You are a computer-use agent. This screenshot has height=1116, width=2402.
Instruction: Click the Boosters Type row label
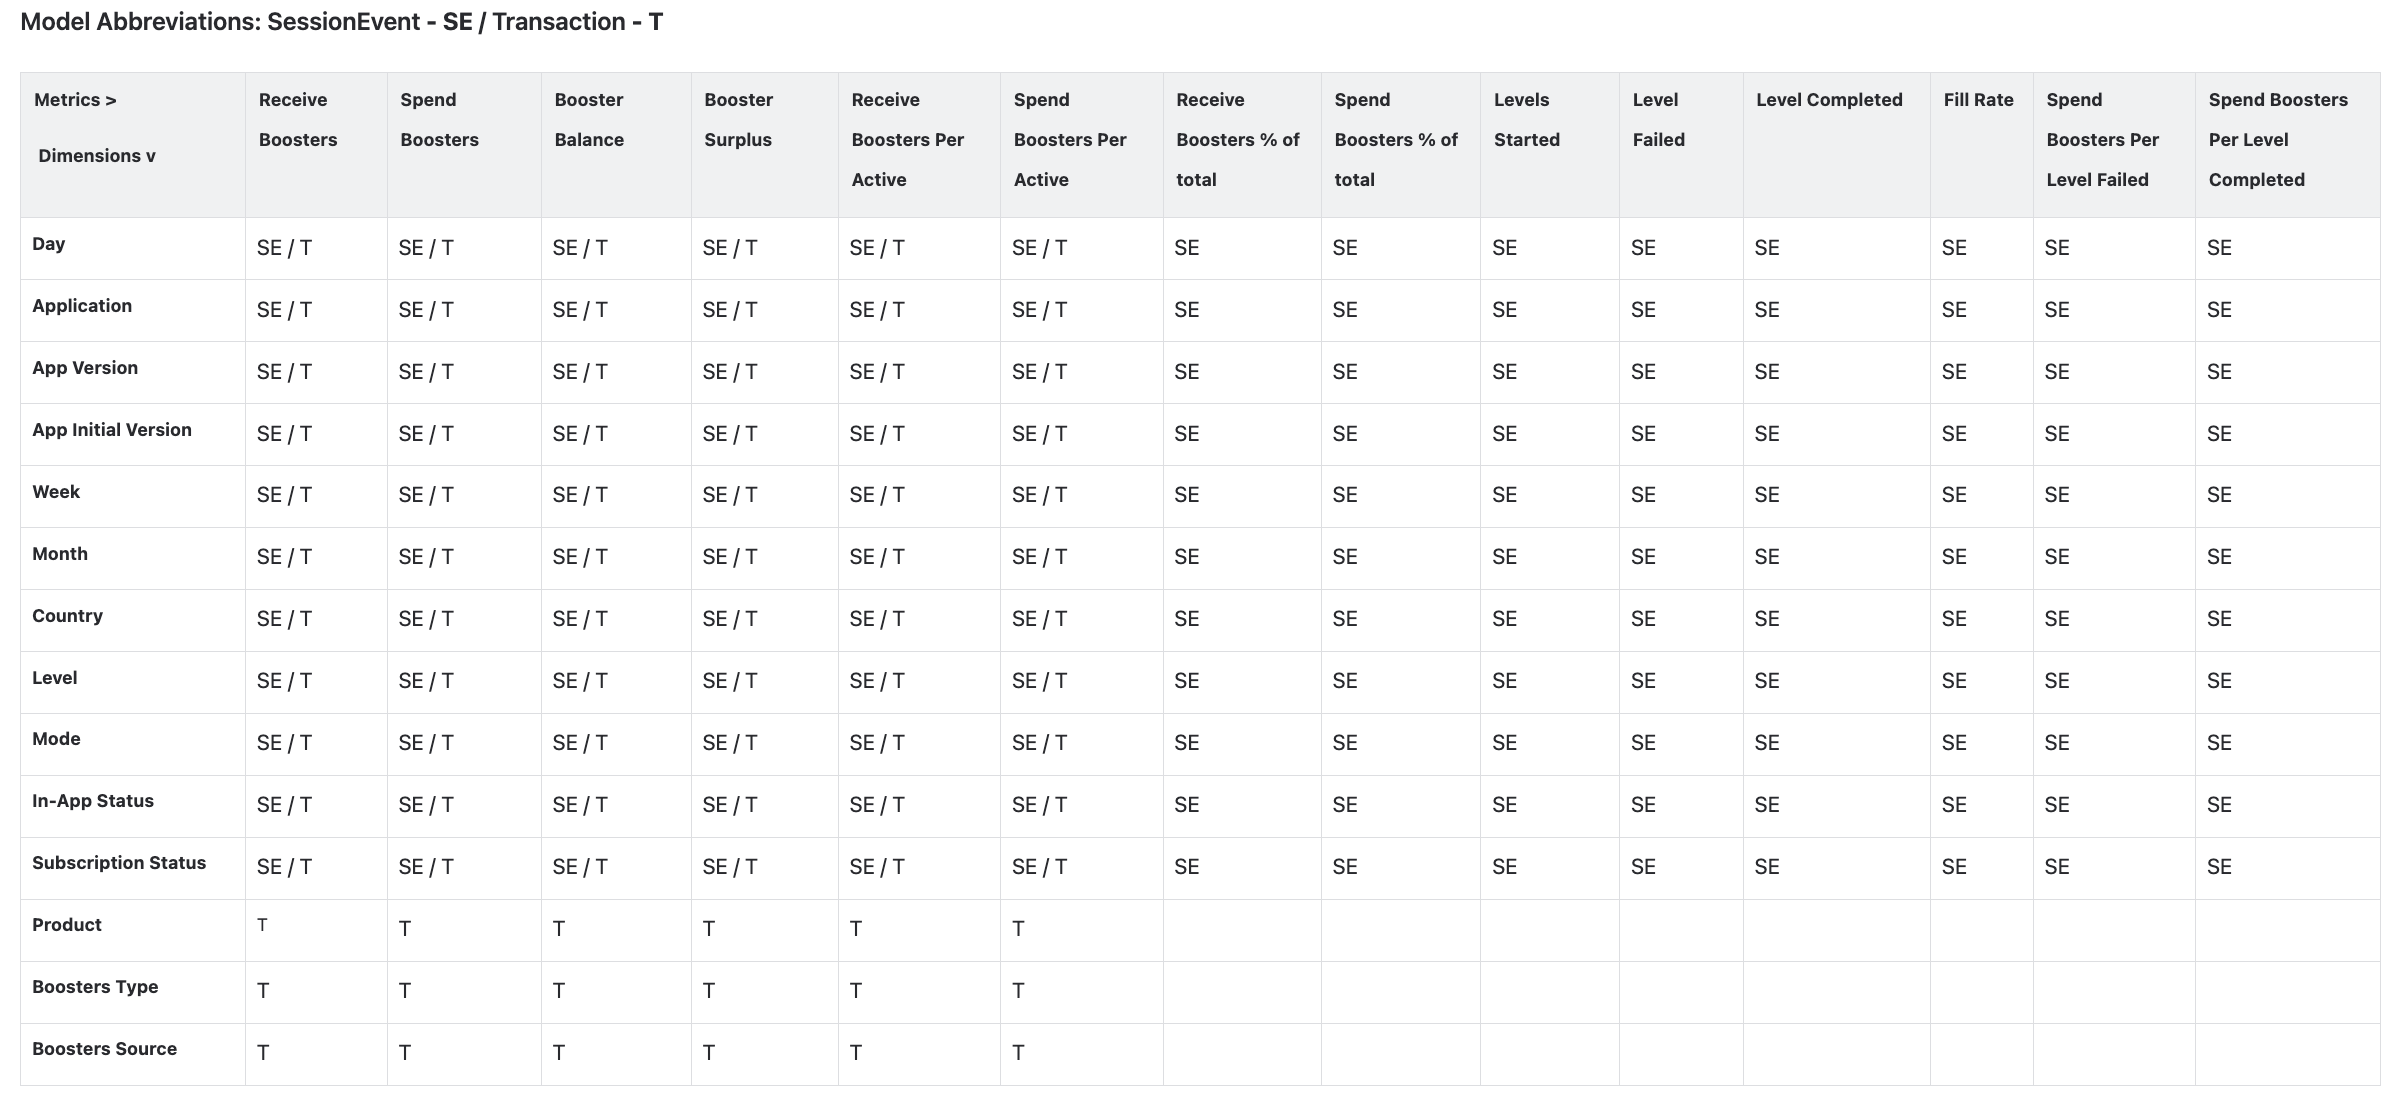(x=95, y=987)
